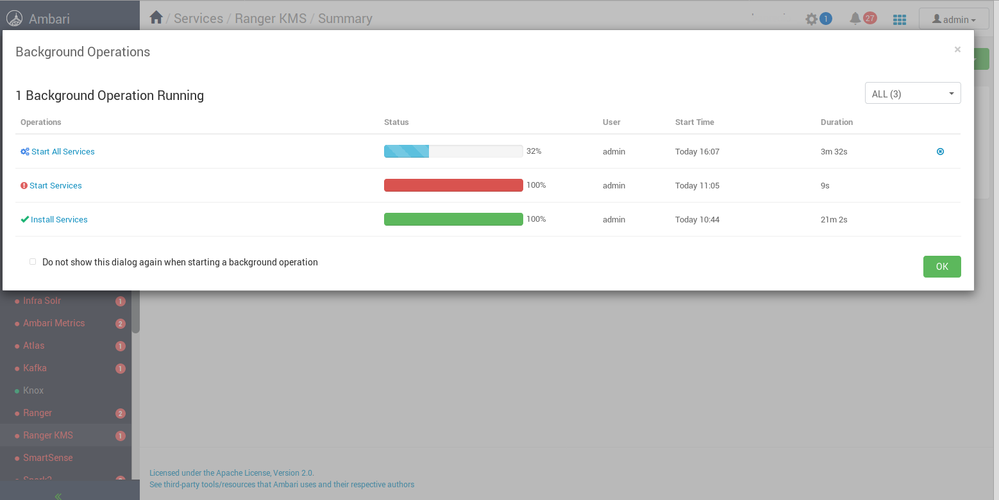This screenshot has height=500, width=999.
Task: Select Atlas in the sidebar
Action: 34,345
